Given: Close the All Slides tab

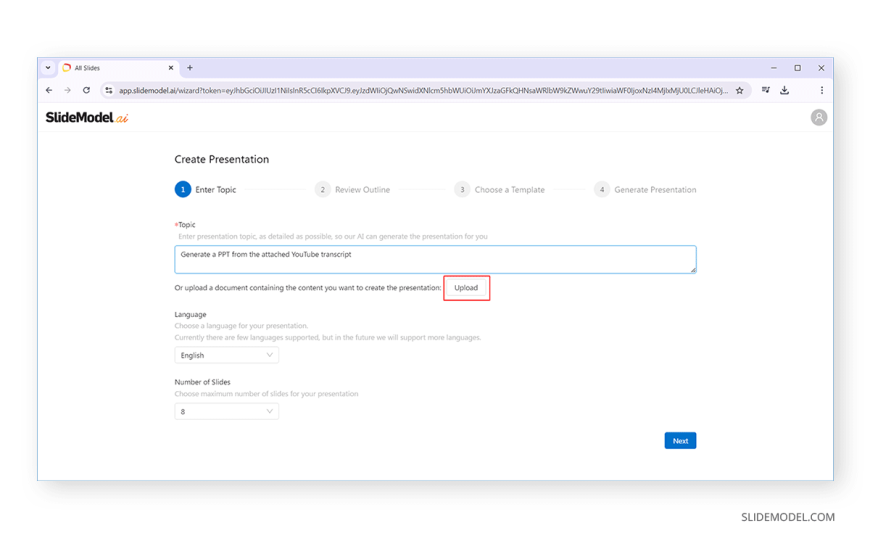Looking at the screenshot, I should (x=171, y=68).
